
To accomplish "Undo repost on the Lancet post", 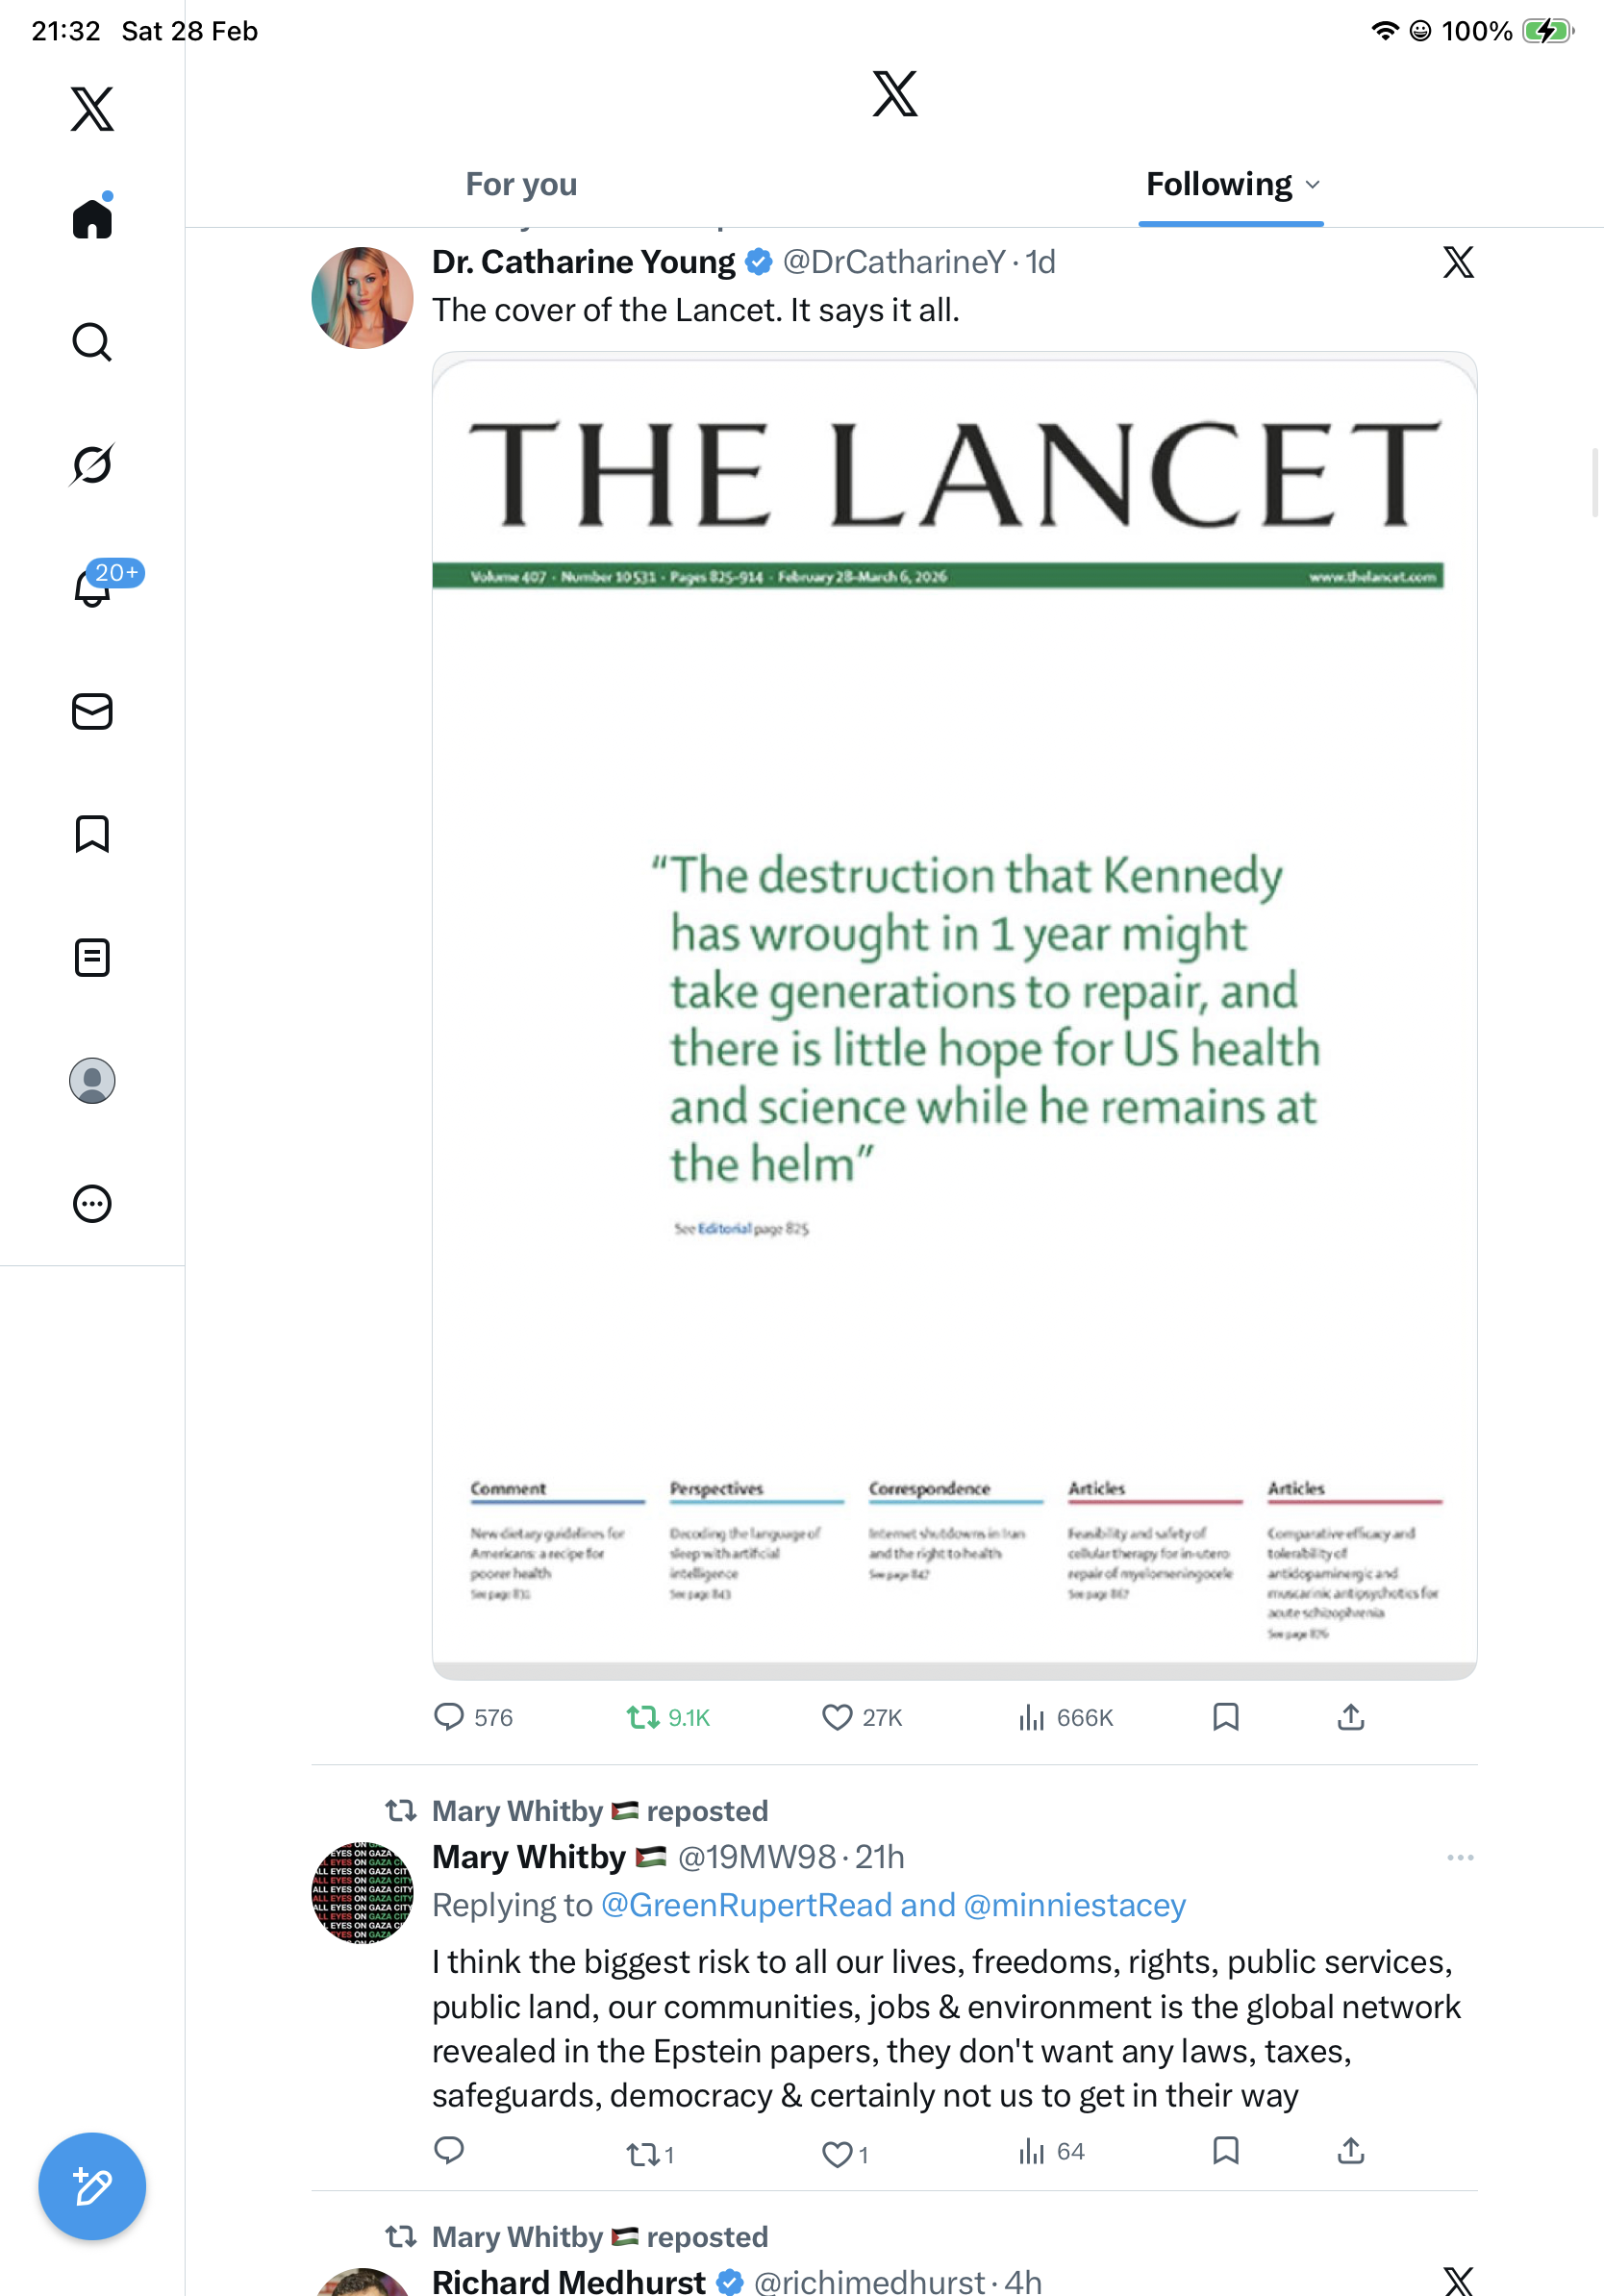I will [x=642, y=1717].
